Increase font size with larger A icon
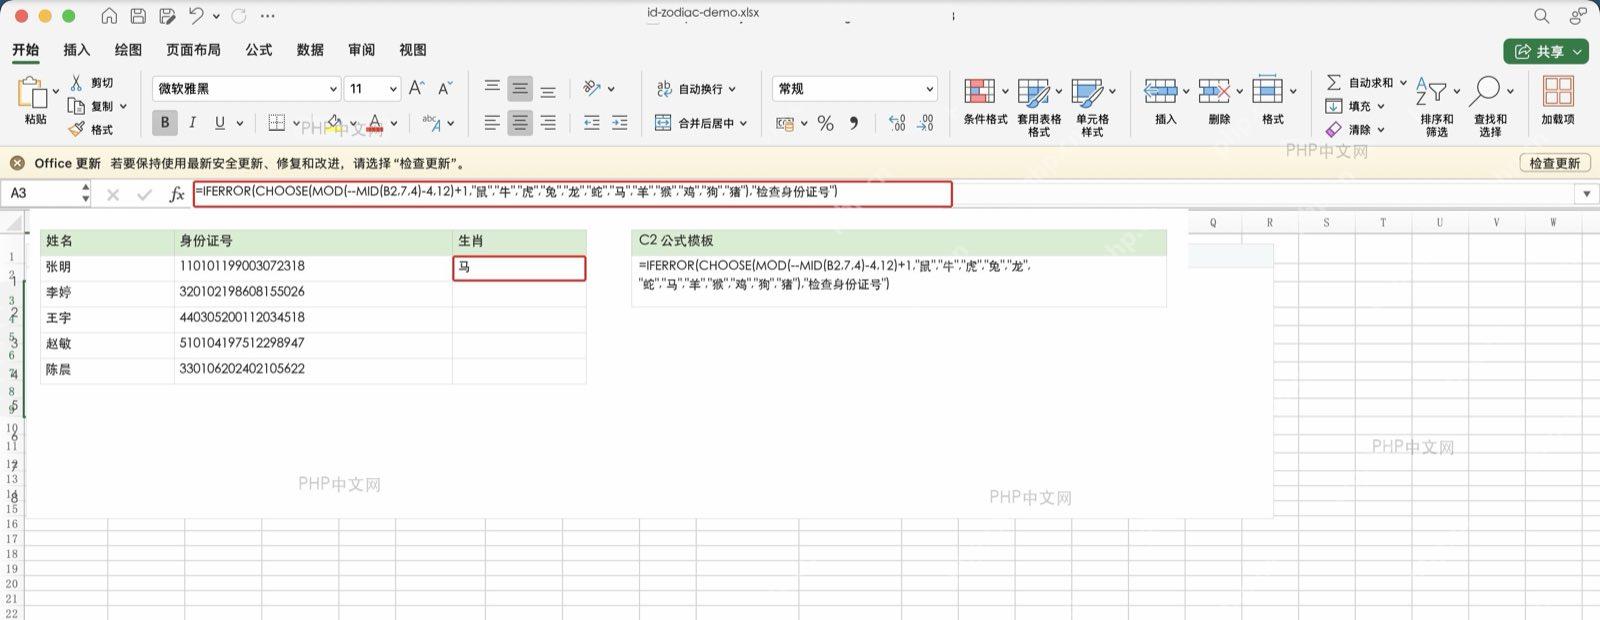 [x=417, y=88]
